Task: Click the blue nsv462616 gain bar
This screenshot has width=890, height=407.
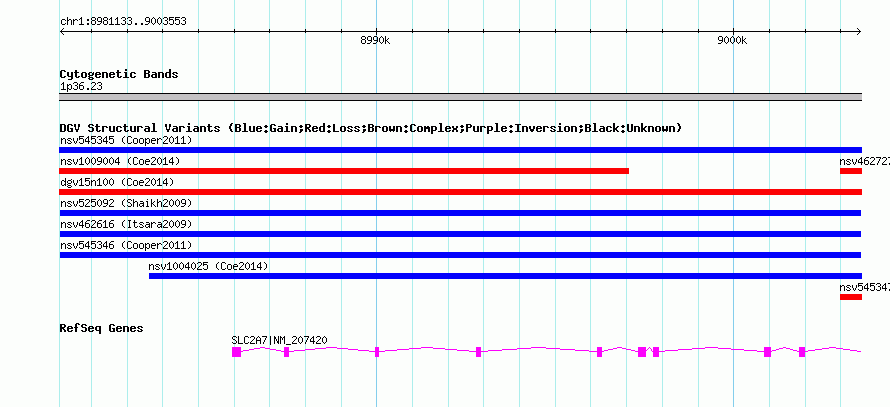Action: pos(460,234)
